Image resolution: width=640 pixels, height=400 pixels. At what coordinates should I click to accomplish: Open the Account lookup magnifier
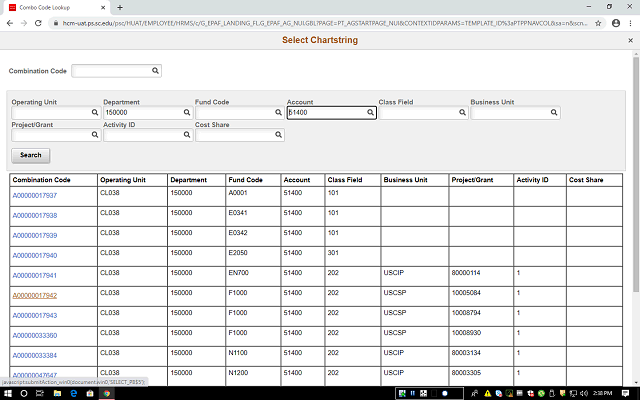[x=370, y=112]
